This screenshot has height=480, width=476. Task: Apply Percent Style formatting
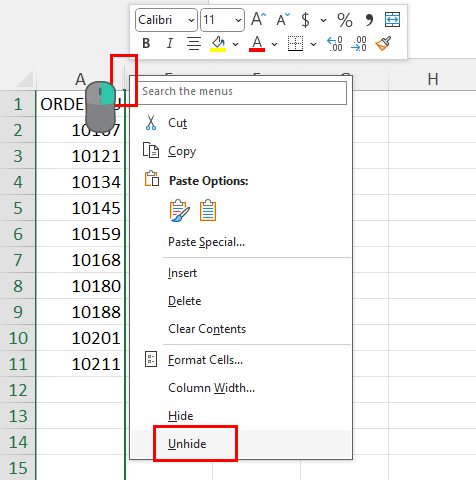(345, 20)
